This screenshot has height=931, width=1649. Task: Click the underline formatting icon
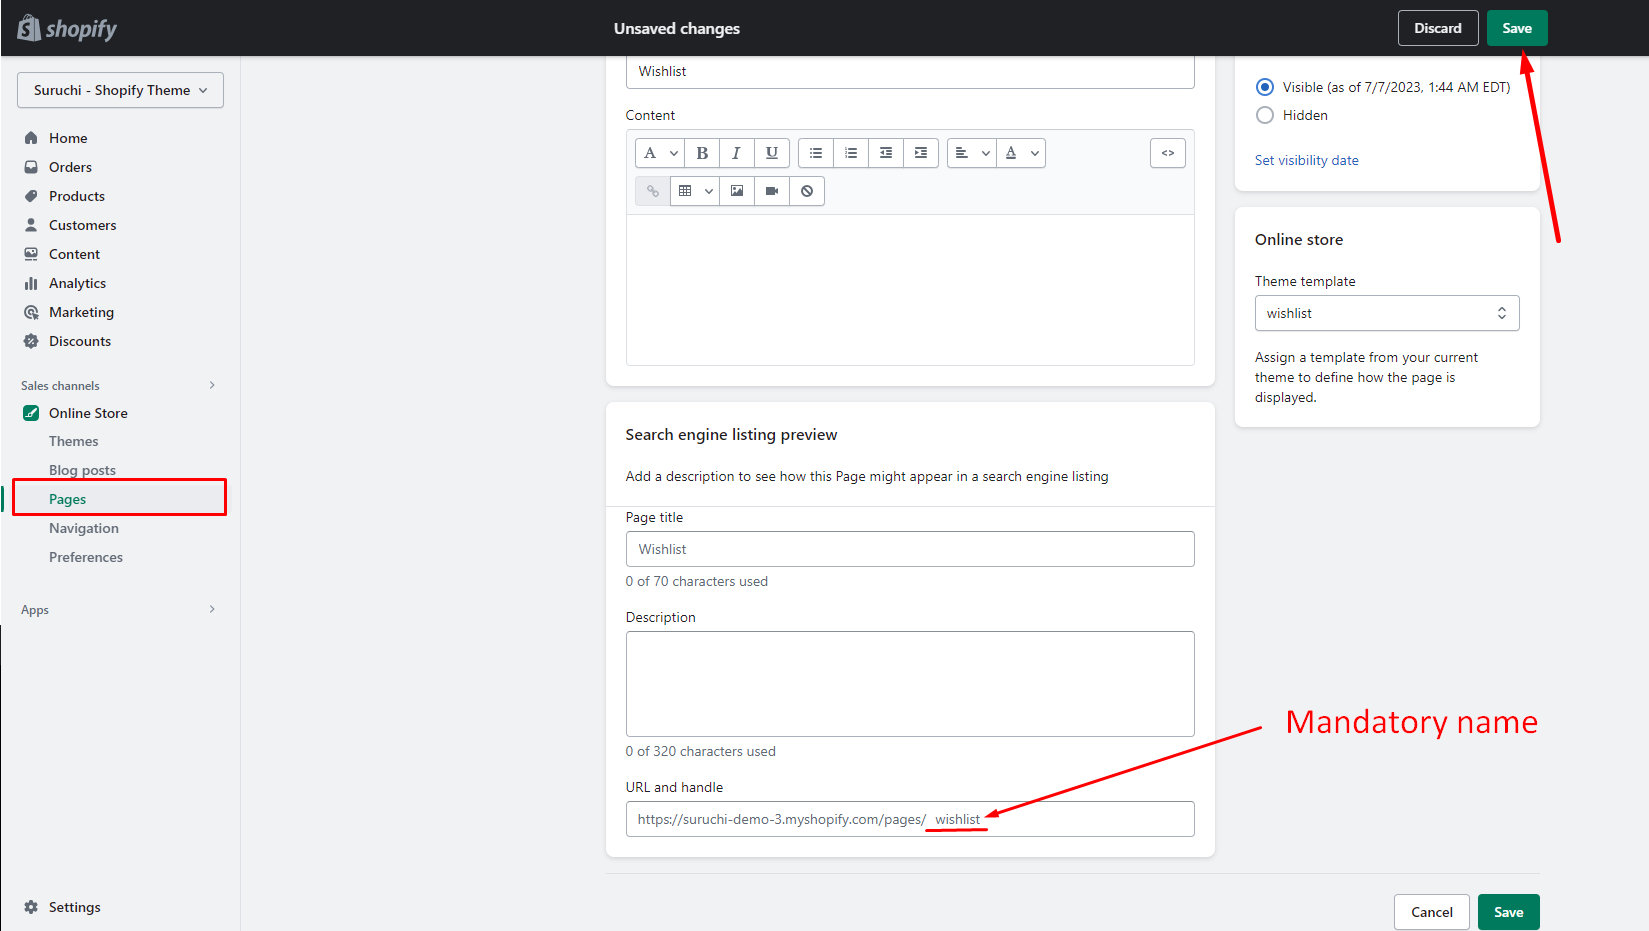[771, 153]
